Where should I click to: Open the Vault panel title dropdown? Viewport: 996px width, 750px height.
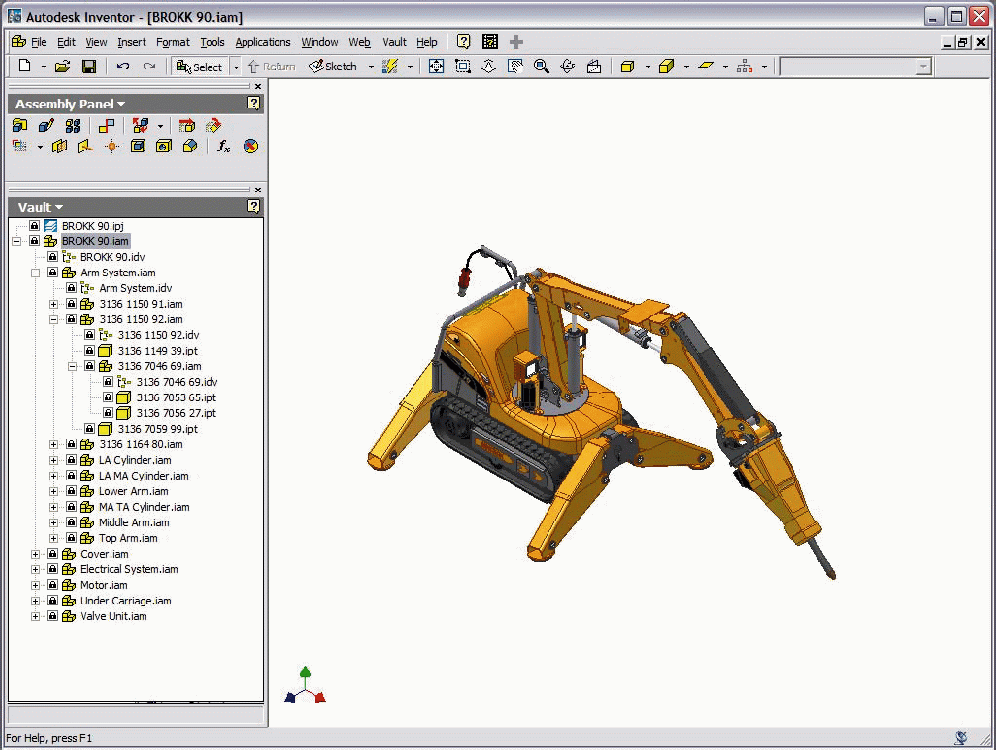click(59, 208)
